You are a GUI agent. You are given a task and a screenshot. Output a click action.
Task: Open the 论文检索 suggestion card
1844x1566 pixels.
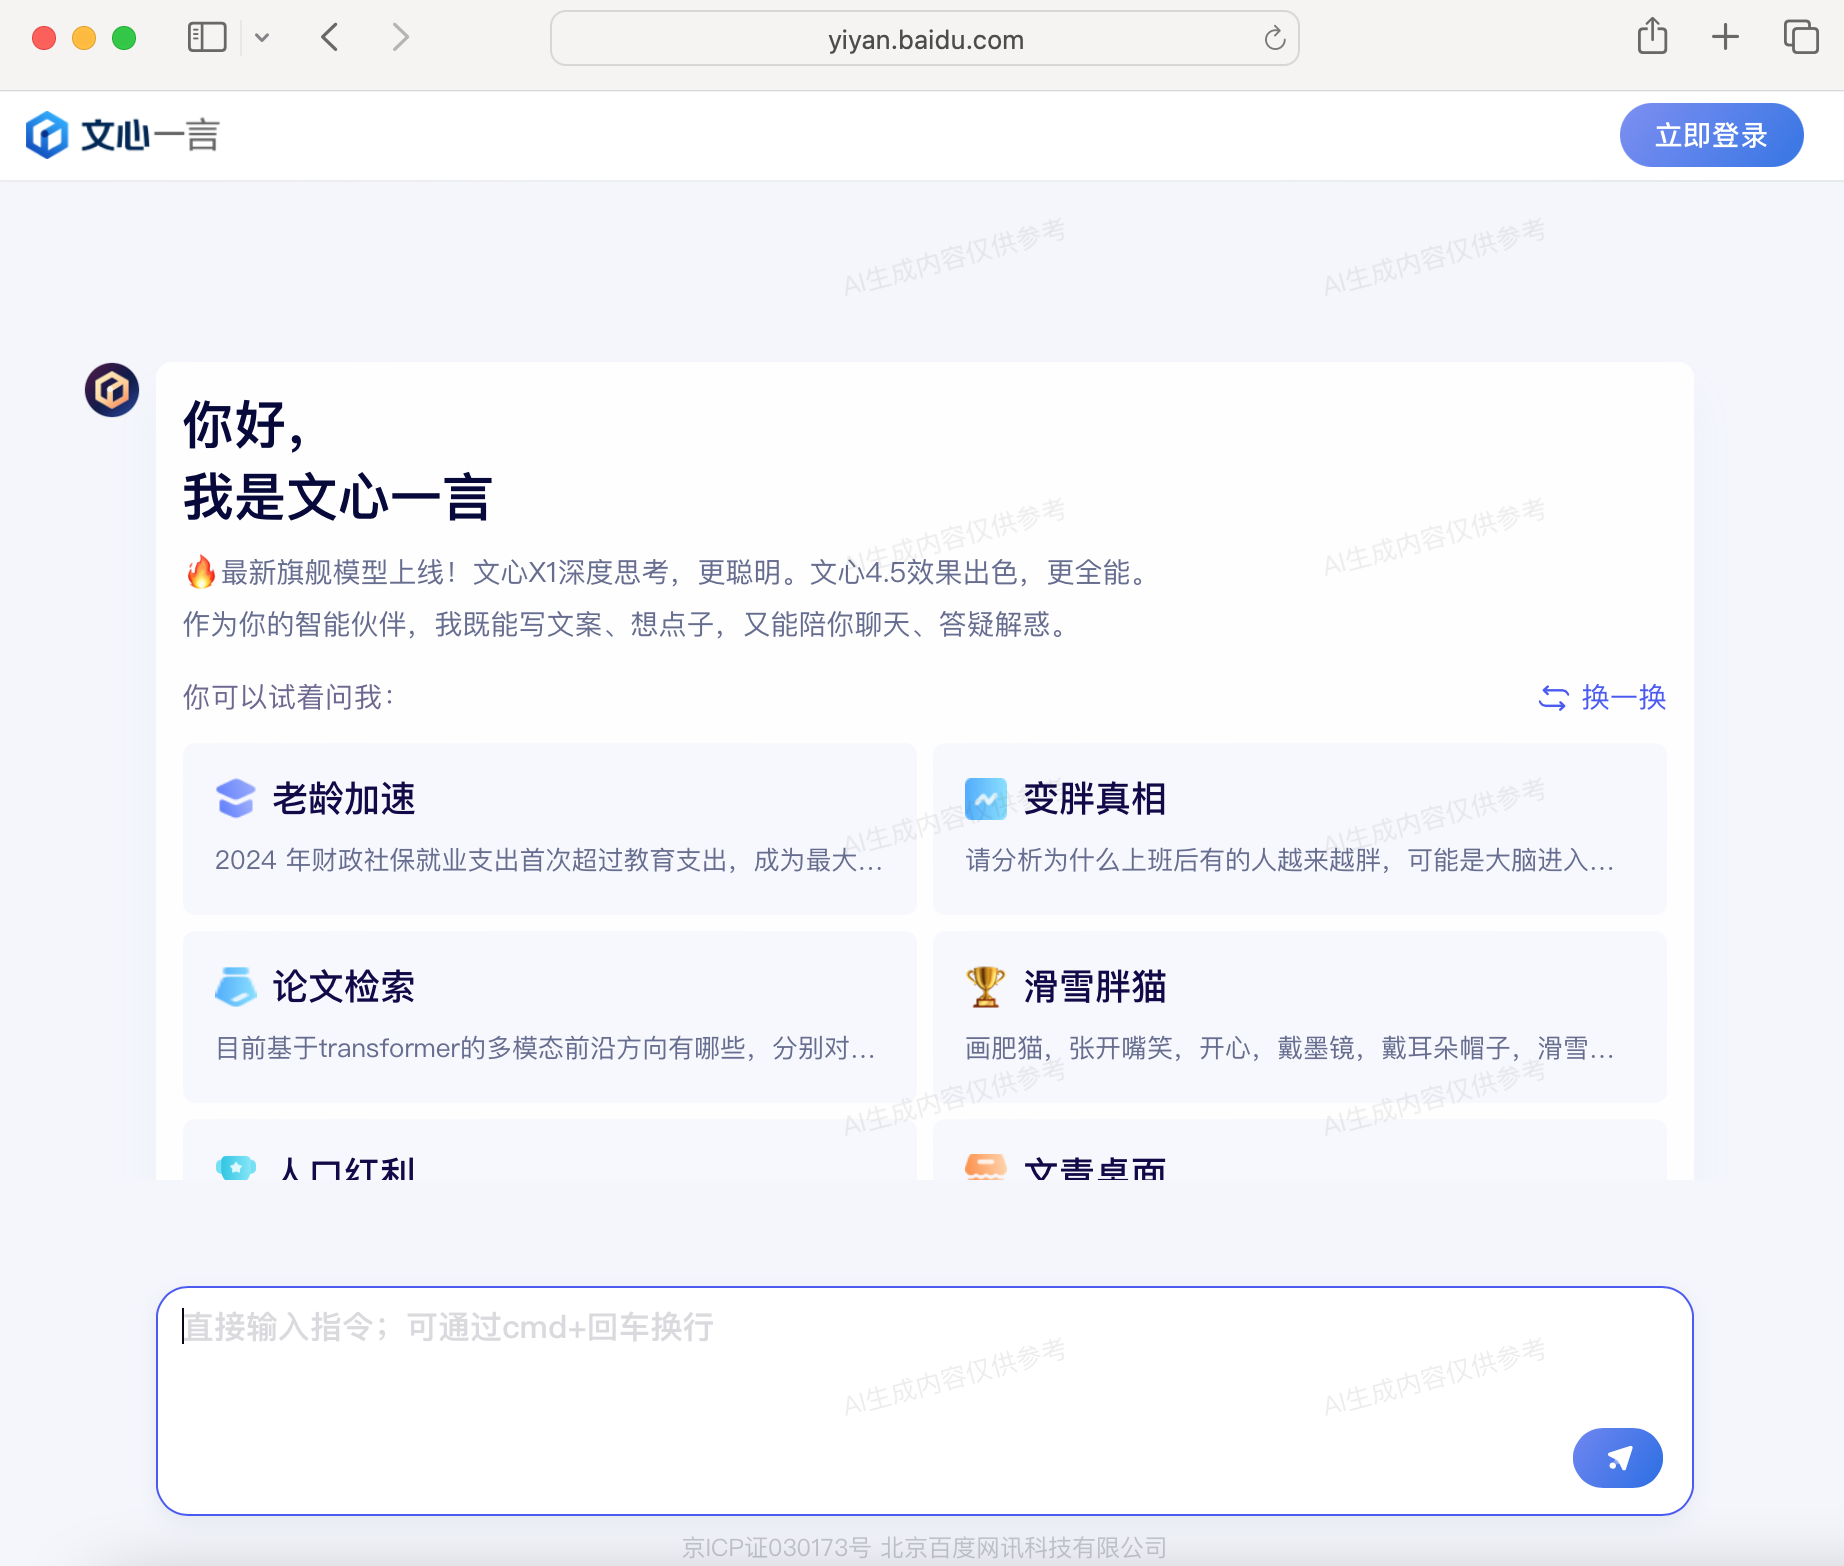[550, 1016]
